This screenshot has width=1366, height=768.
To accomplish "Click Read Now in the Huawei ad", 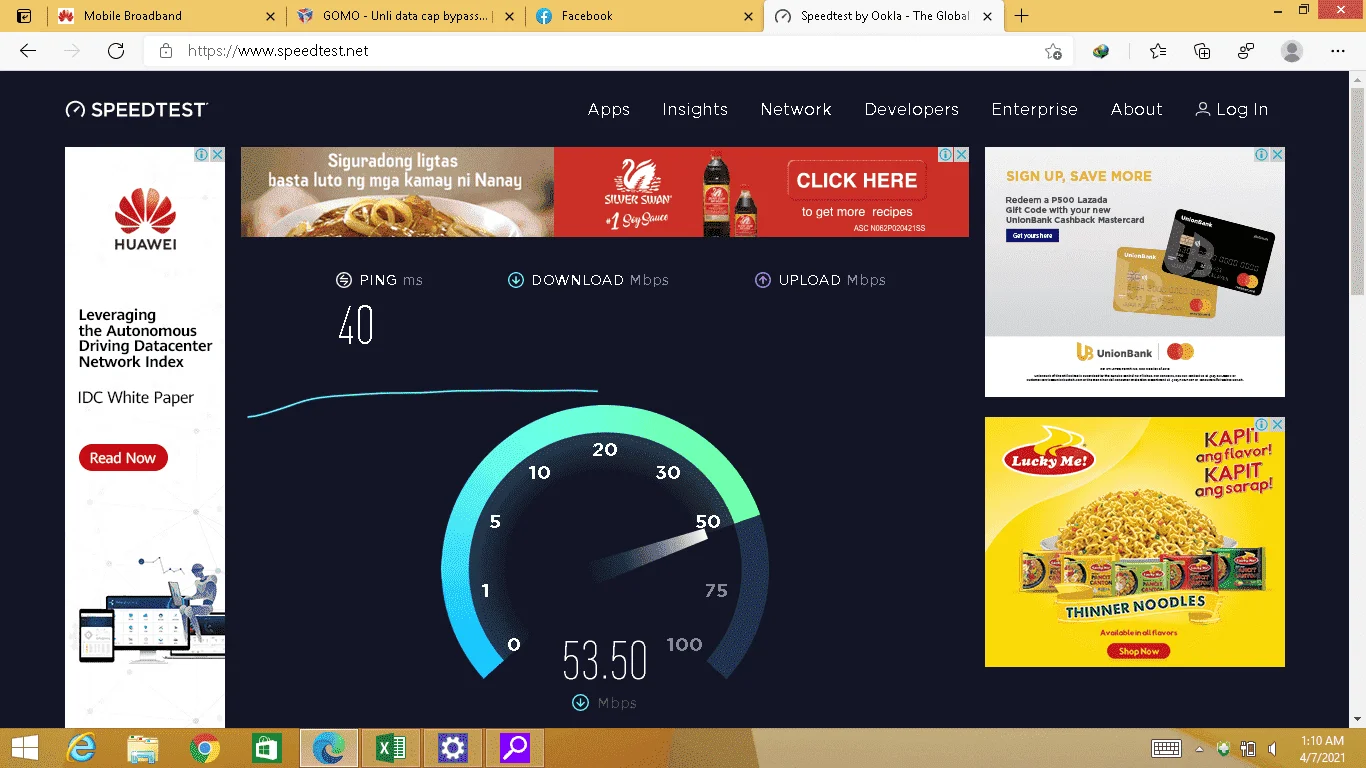I will [123, 458].
